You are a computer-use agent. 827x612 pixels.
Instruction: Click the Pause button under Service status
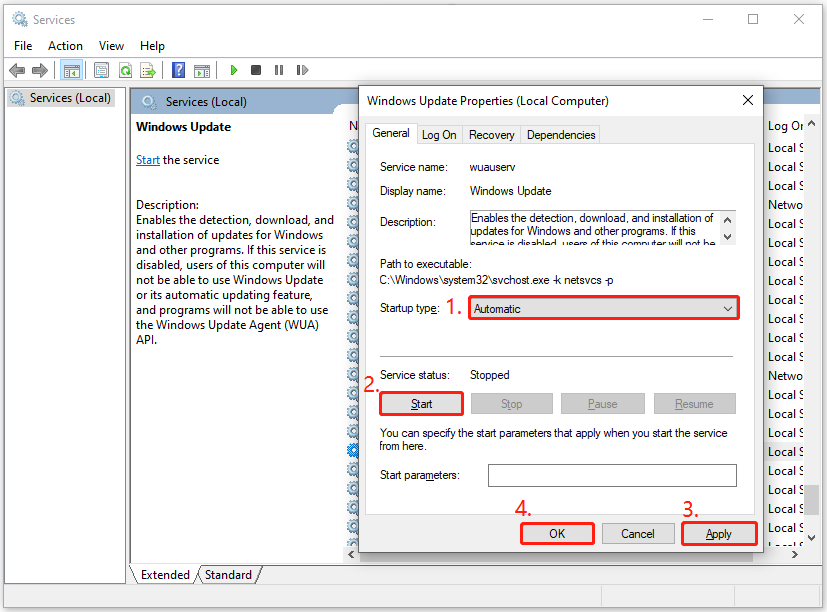pyautogui.click(x=603, y=404)
